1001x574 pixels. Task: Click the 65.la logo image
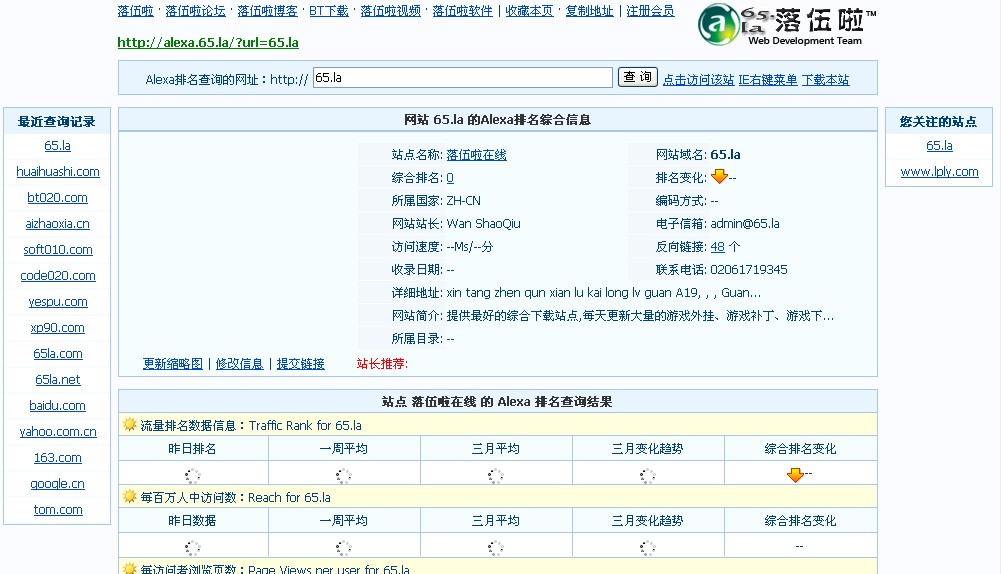pyautogui.click(x=787, y=25)
